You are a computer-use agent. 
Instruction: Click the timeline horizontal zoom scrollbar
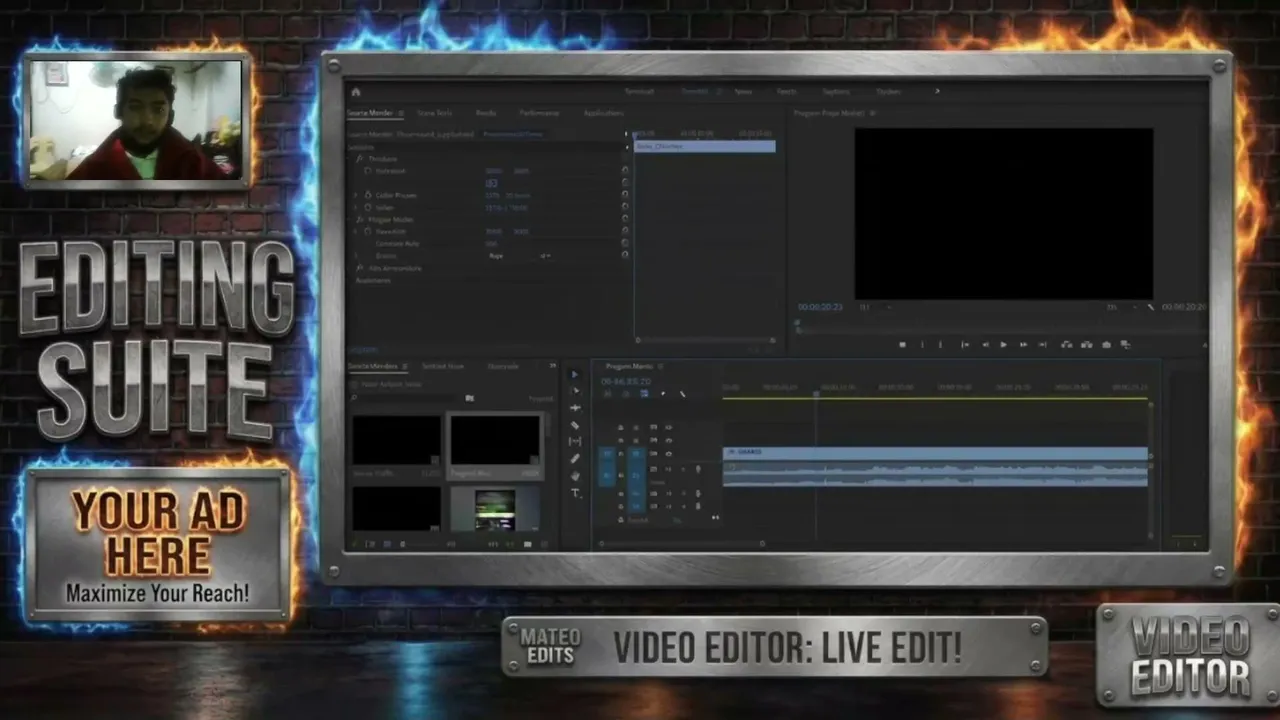coord(681,544)
